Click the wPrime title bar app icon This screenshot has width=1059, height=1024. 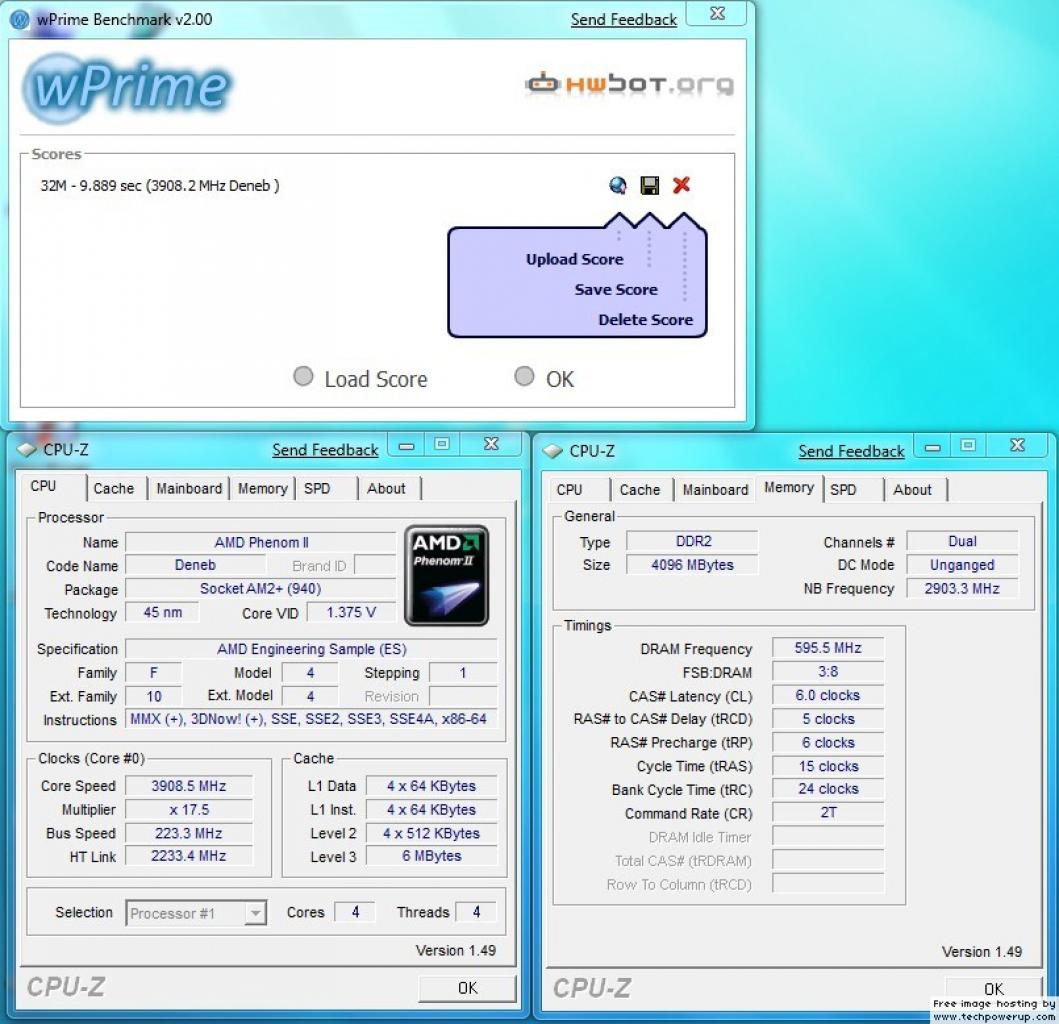pos(20,20)
